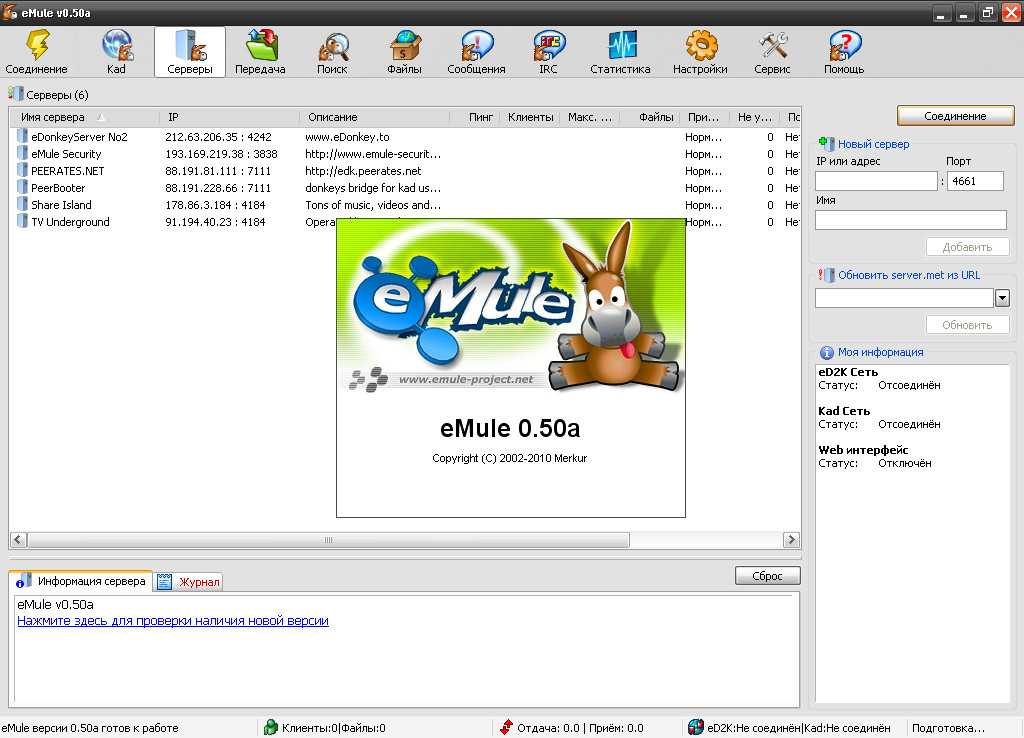The width and height of the screenshot is (1024, 738).
Task: Sort servers by IP column header
Action: click(229, 117)
